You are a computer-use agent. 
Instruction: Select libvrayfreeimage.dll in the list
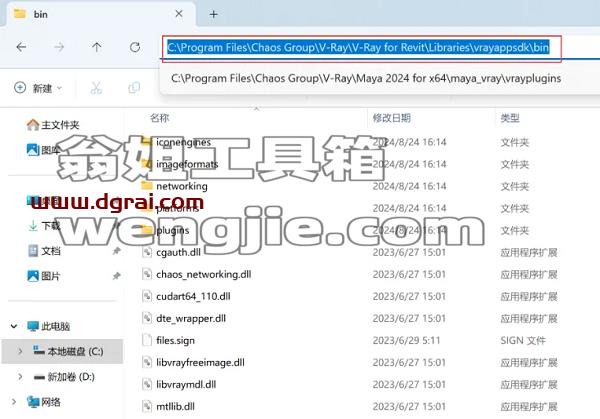(200, 362)
